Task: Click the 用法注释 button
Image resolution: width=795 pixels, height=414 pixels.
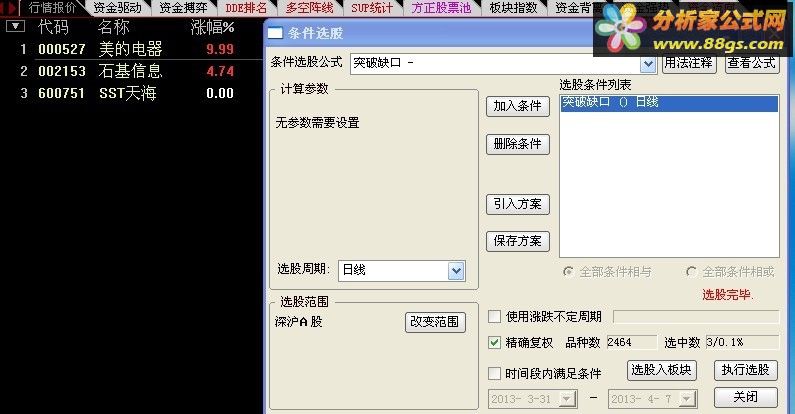Action: [689, 63]
